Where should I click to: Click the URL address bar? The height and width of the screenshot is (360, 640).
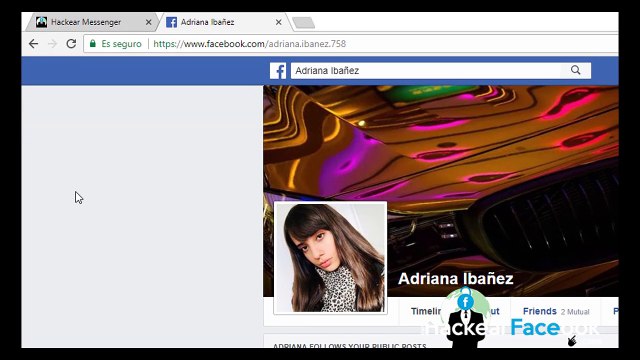pos(351,44)
